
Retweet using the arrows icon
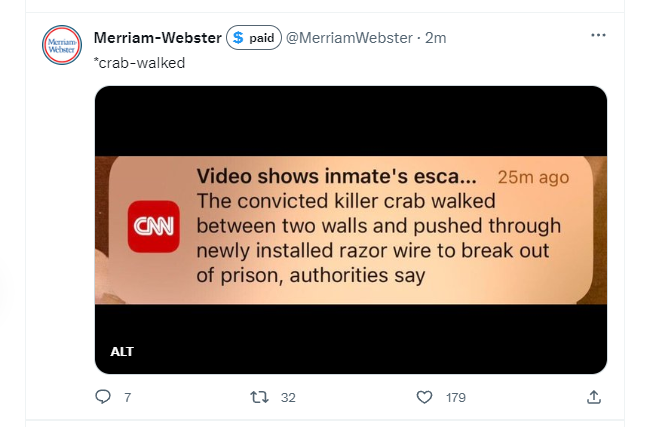pos(259,397)
